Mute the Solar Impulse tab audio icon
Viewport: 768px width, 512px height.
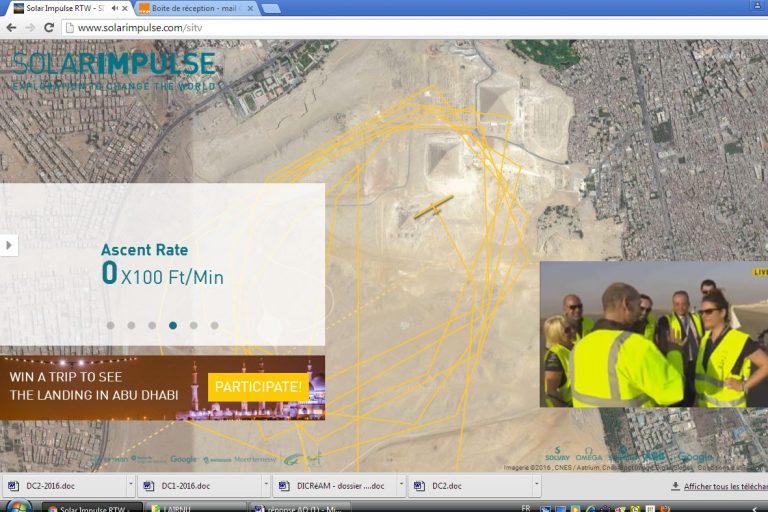pyautogui.click(x=113, y=8)
